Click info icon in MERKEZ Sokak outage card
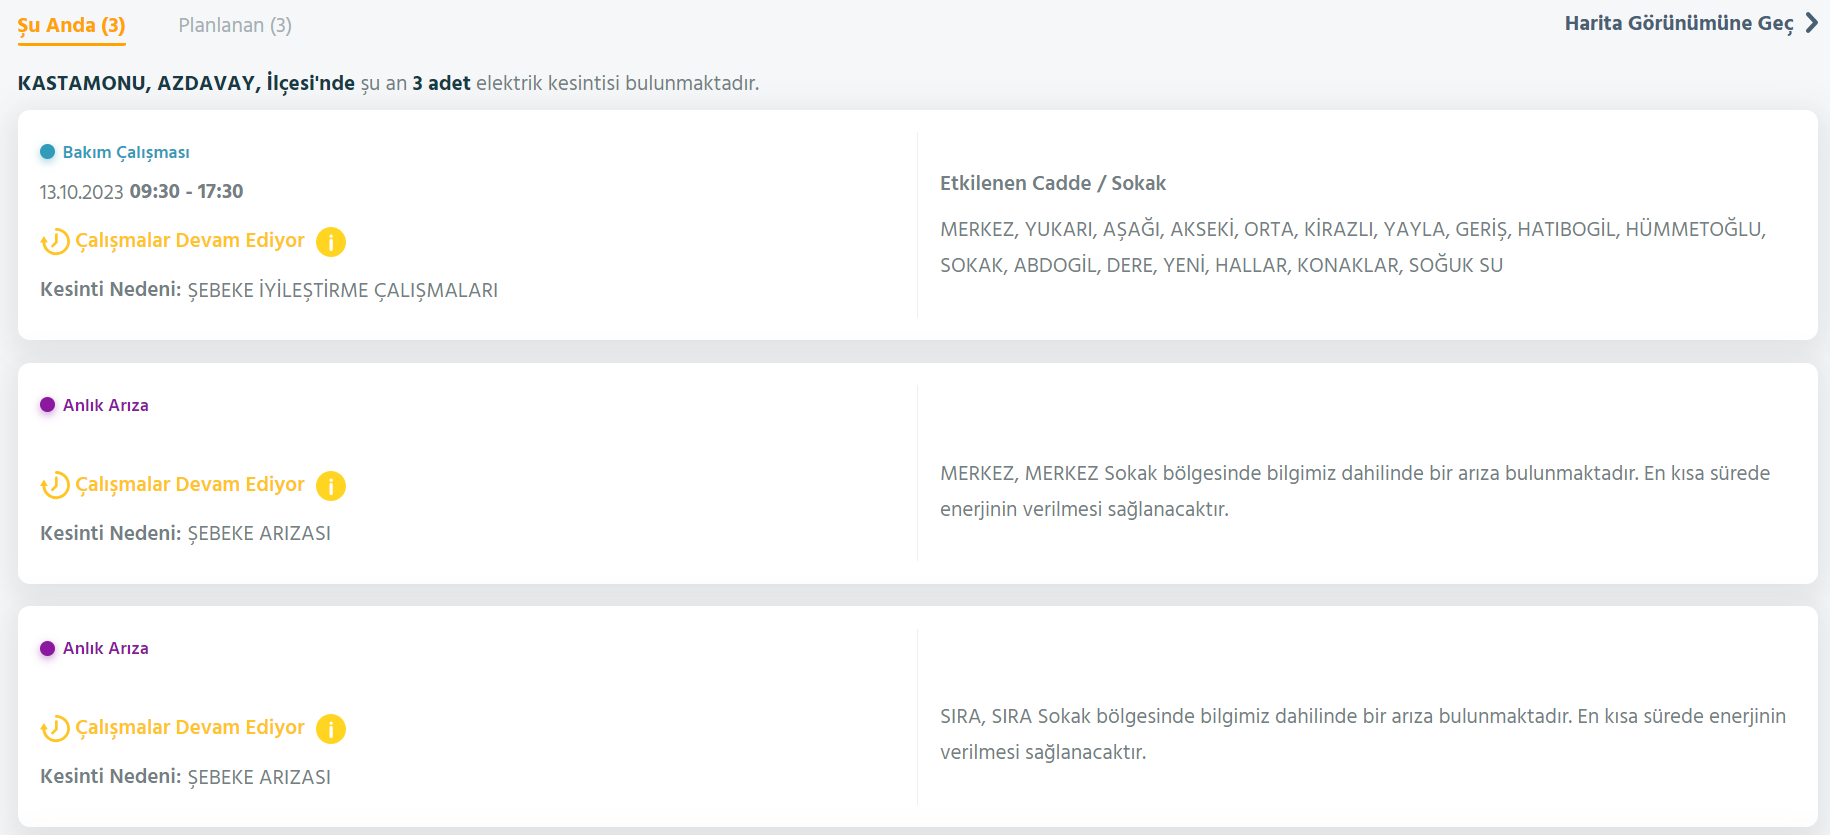This screenshot has height=835, width=1830. point(331,486)
